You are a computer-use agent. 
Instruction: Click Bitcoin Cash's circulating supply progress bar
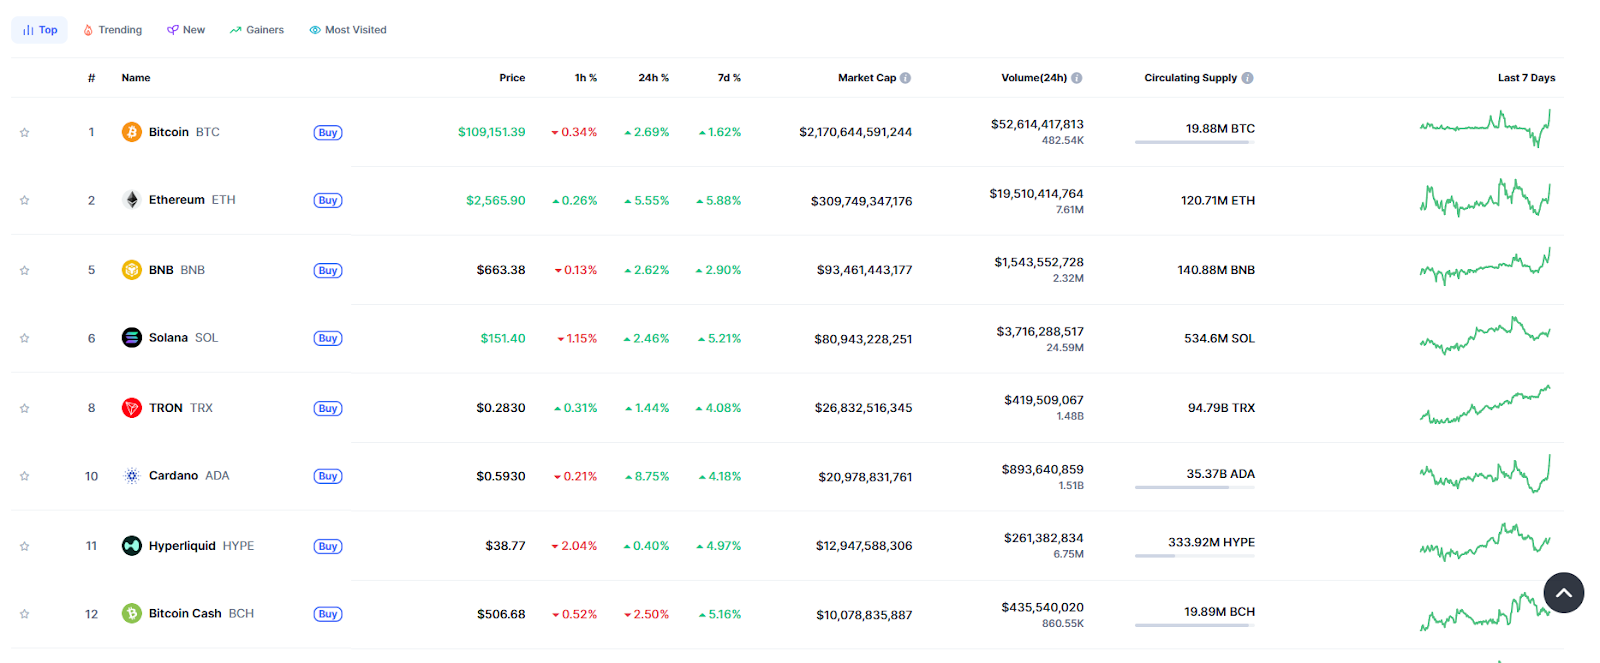[1195, 626]
